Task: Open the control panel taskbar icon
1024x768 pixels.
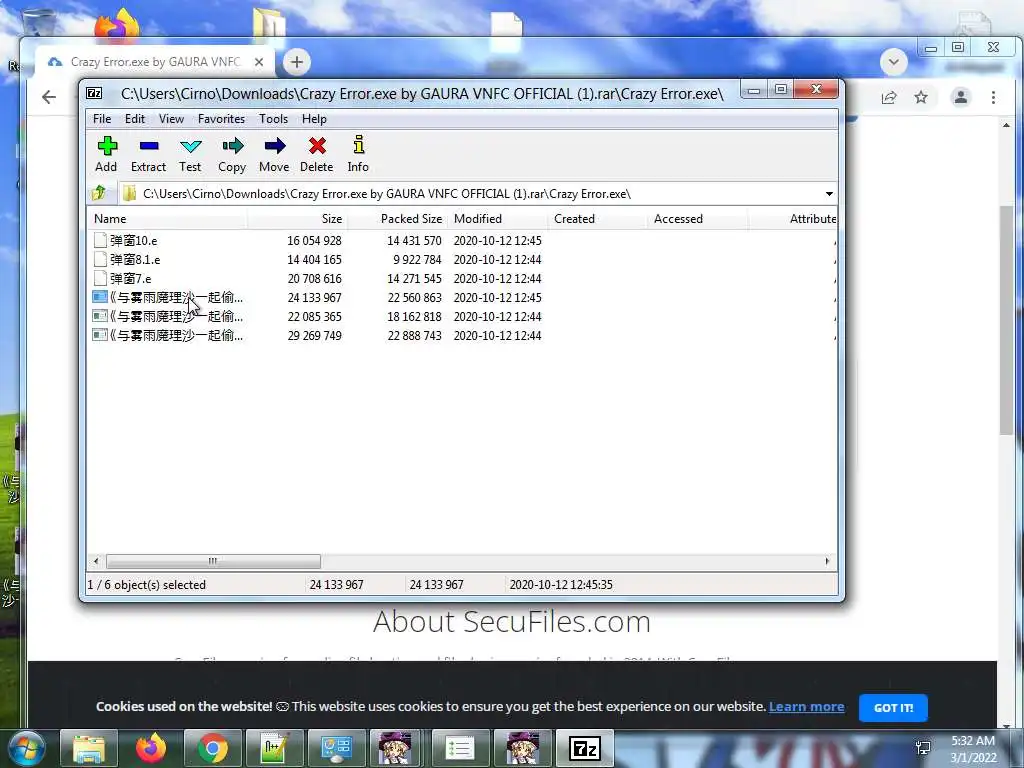Action: pyautogui.click(x=336, y=748)
